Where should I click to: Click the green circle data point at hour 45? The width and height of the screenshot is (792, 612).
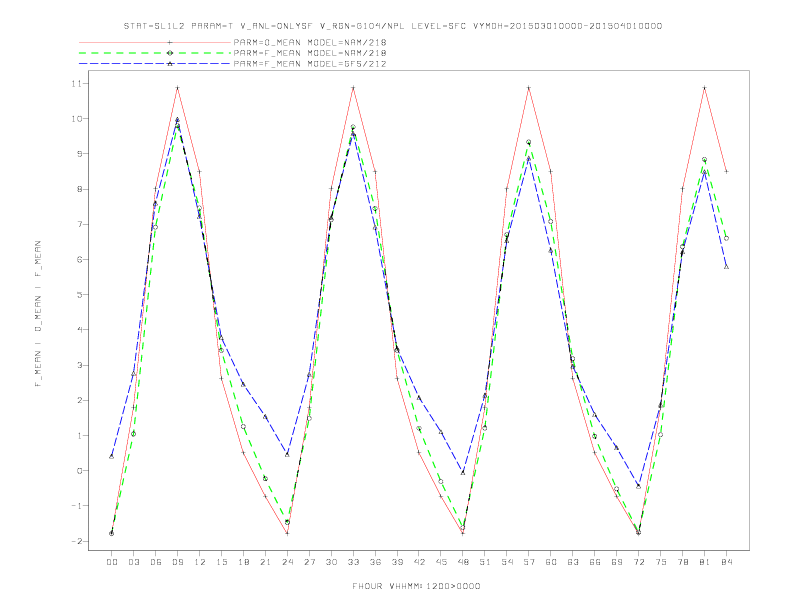click(441, 482)
